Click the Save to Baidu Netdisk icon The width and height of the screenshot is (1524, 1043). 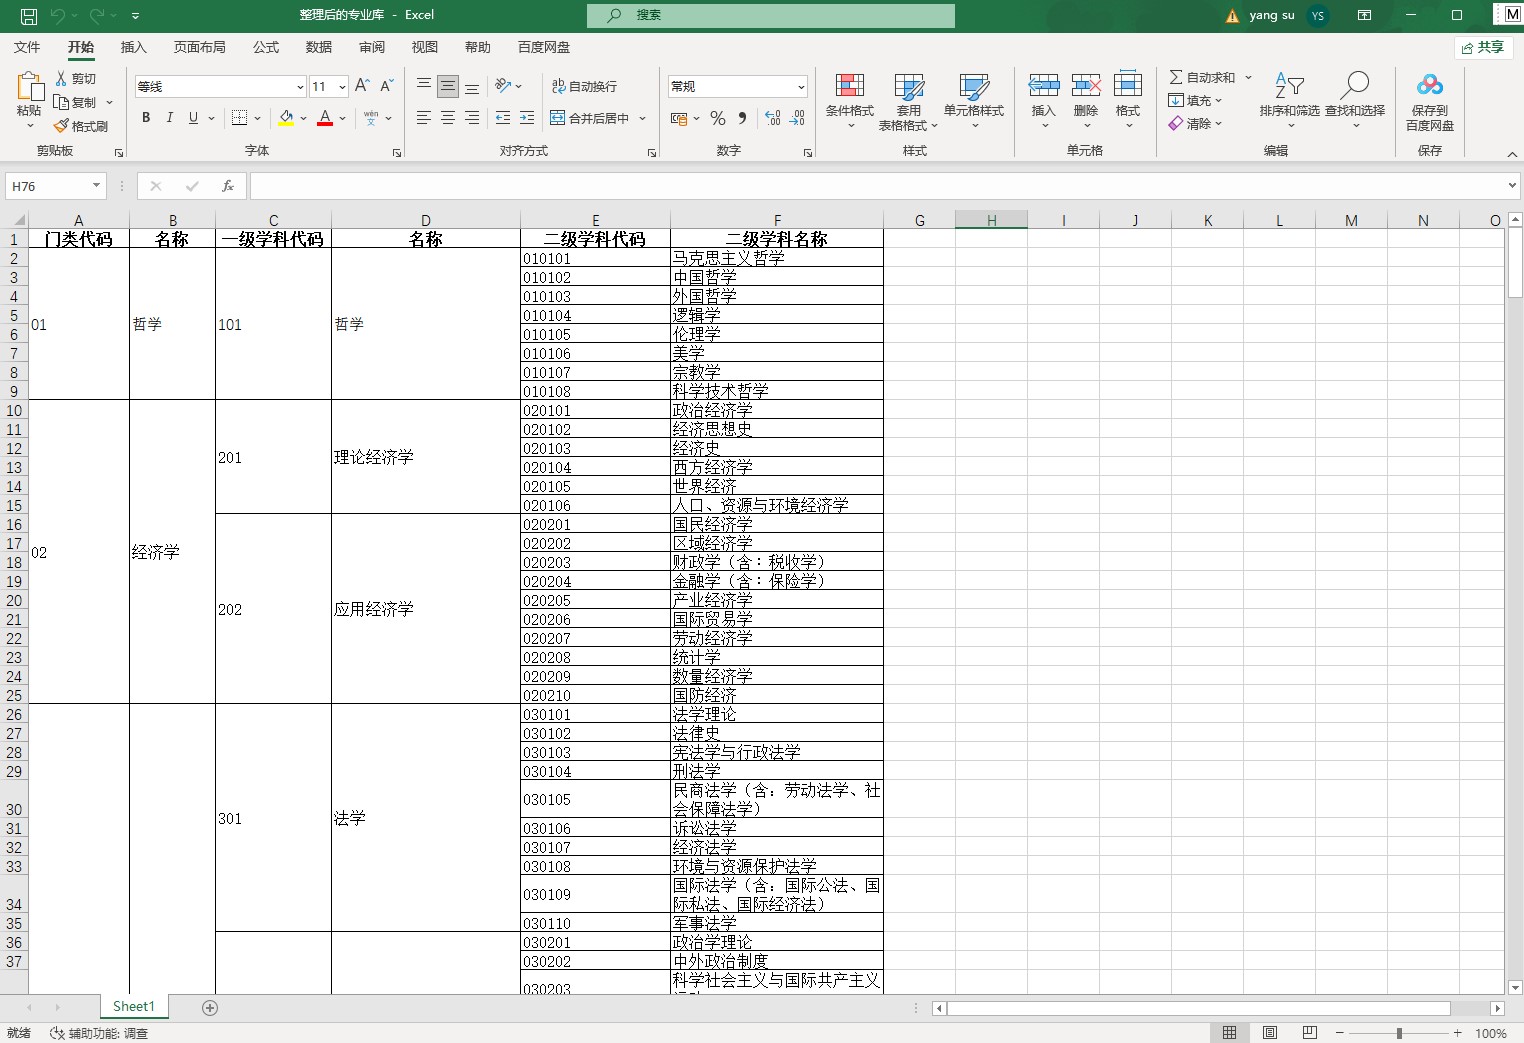point(1429,87)
